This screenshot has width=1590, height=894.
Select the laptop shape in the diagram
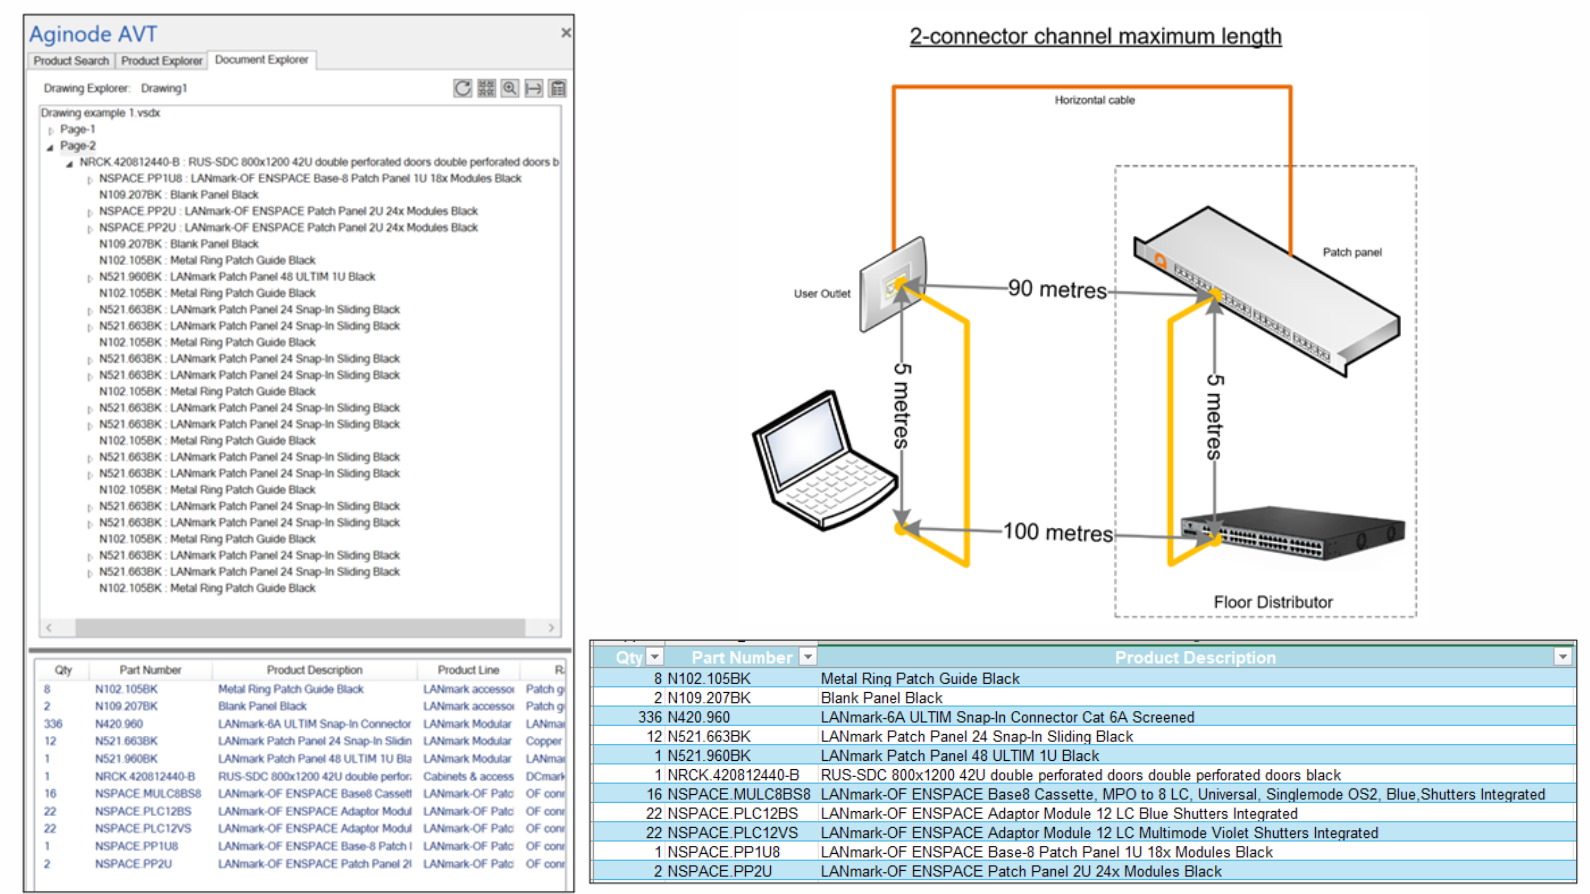(x=824, y=460)
